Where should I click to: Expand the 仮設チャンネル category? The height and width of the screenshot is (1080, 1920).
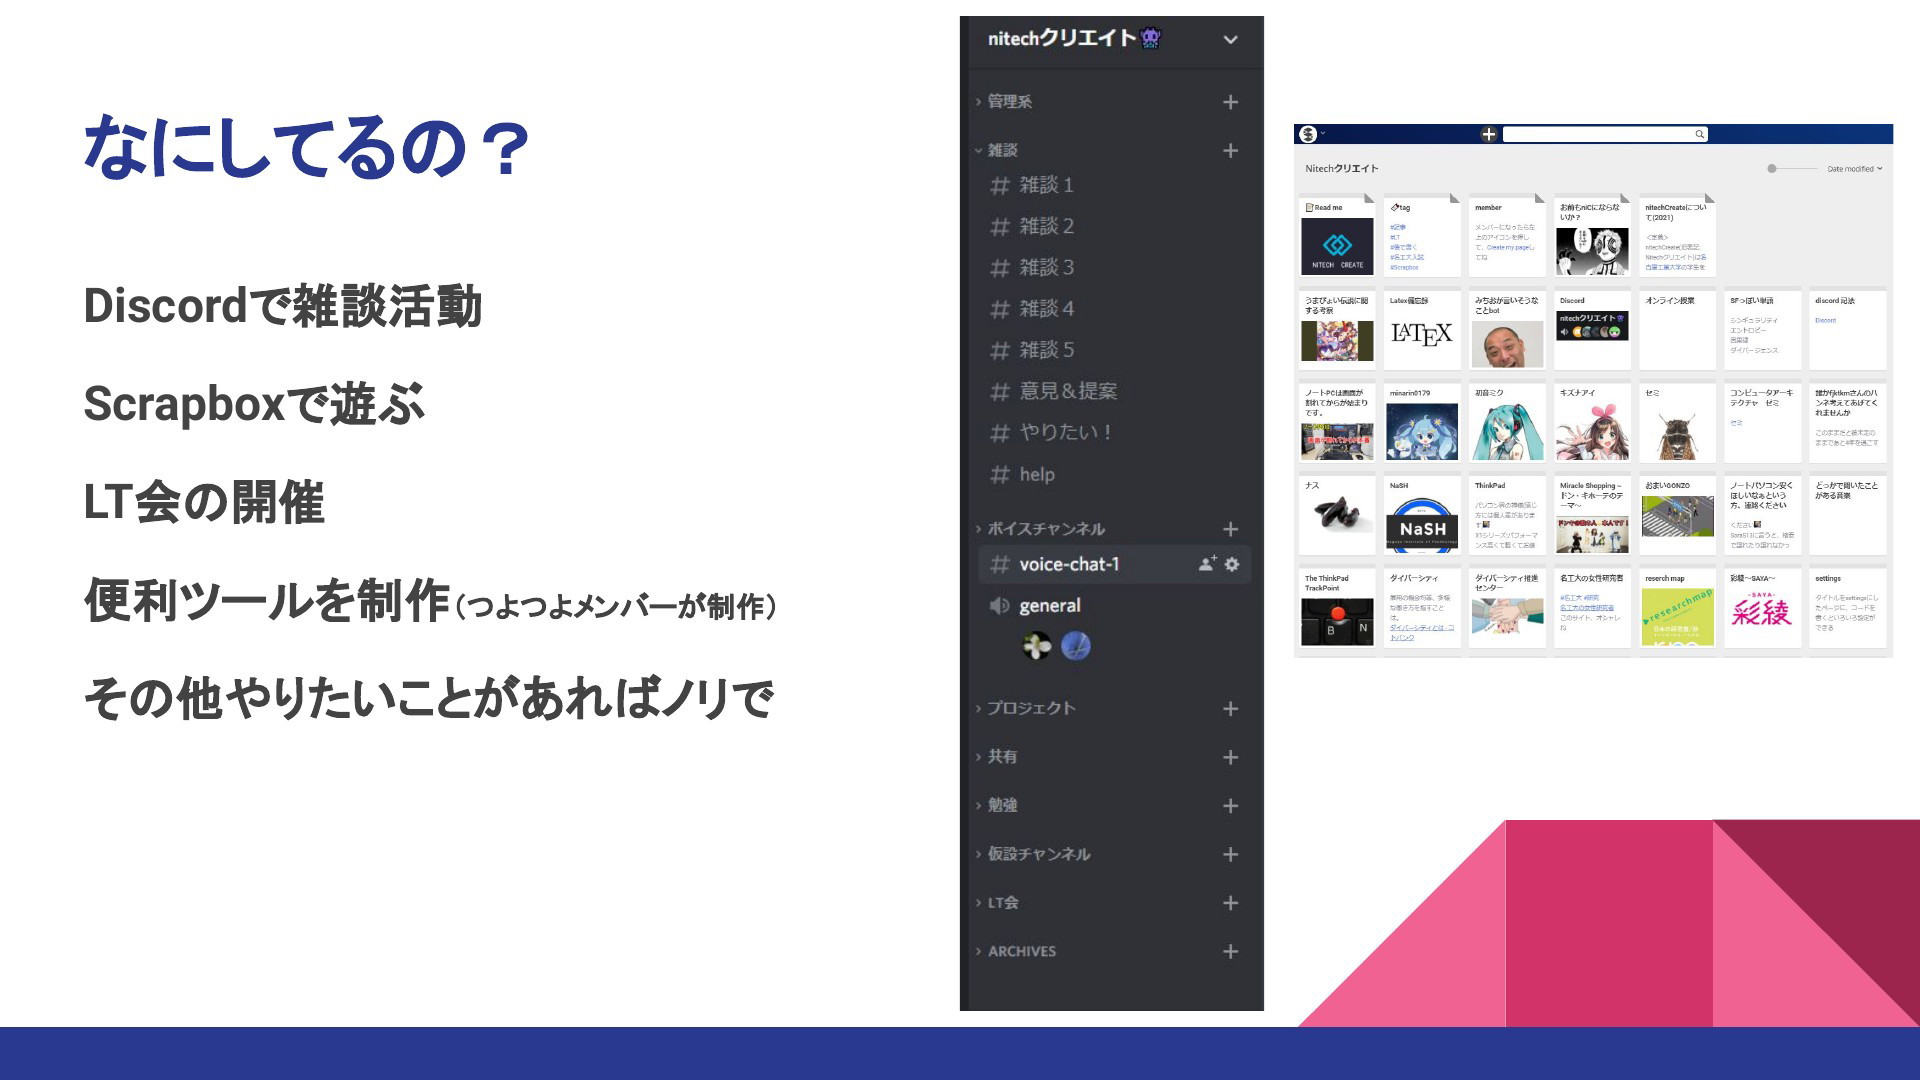click(x=1033, y=854)
